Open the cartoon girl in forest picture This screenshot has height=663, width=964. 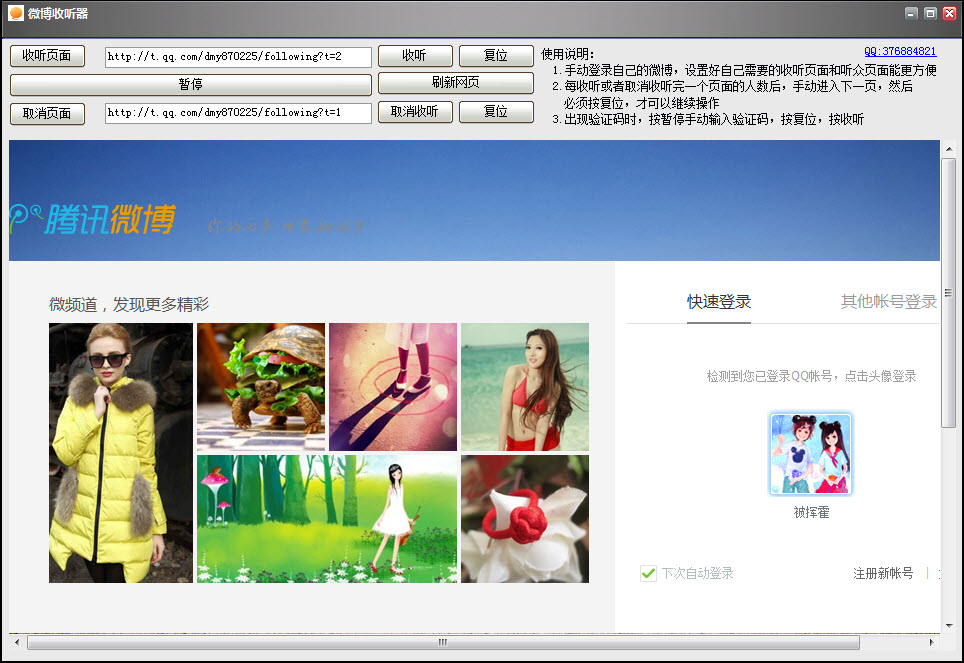point(327,518)
